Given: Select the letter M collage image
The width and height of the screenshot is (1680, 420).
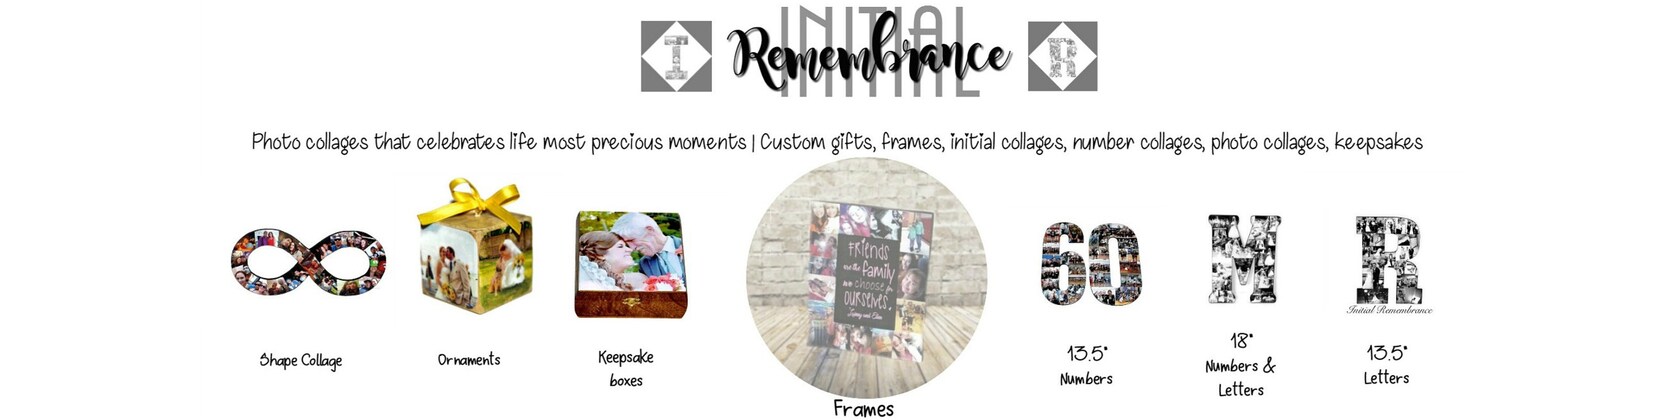Looking at the screenshot, I should 1243,259.
